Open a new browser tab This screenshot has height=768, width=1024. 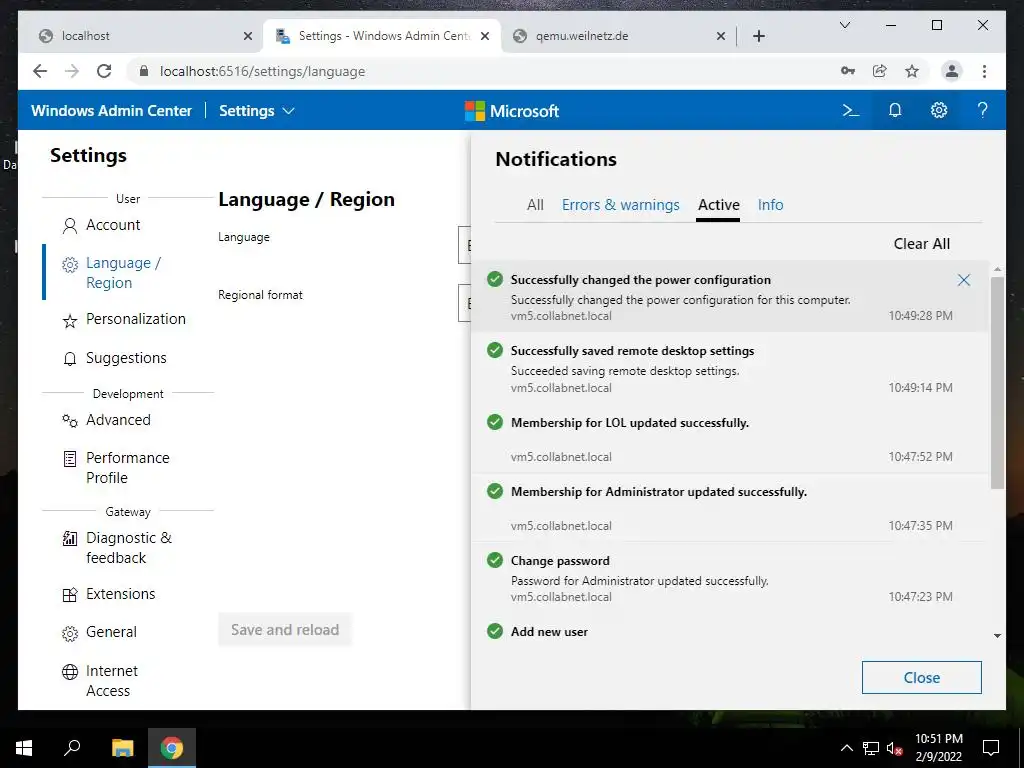[x=758, y=36]
